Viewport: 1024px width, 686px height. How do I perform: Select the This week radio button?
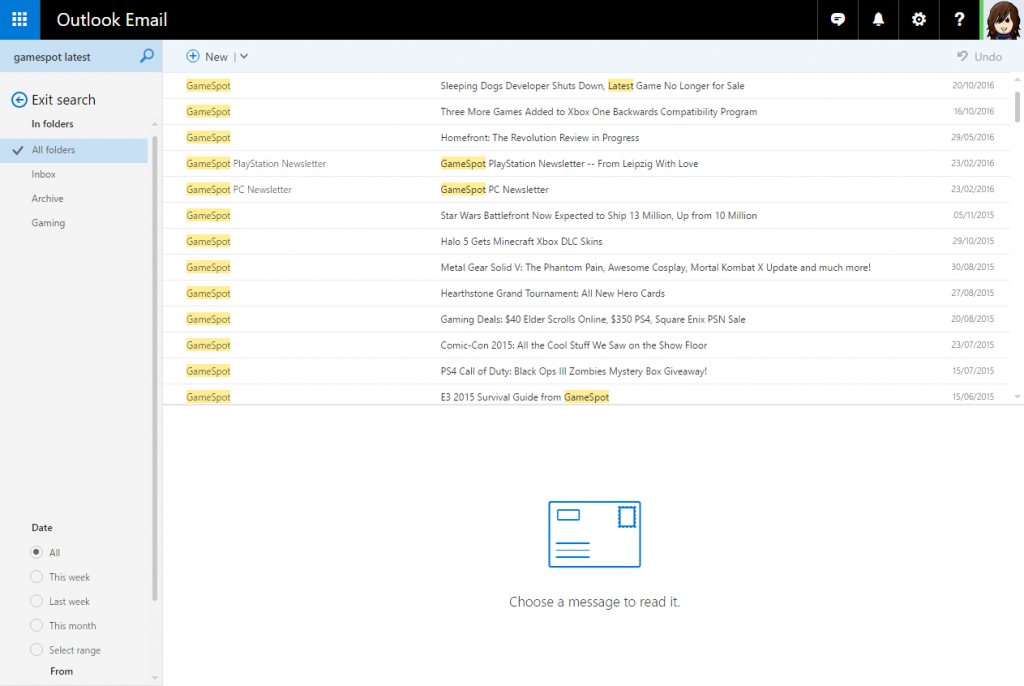click(x=37, y=576)
